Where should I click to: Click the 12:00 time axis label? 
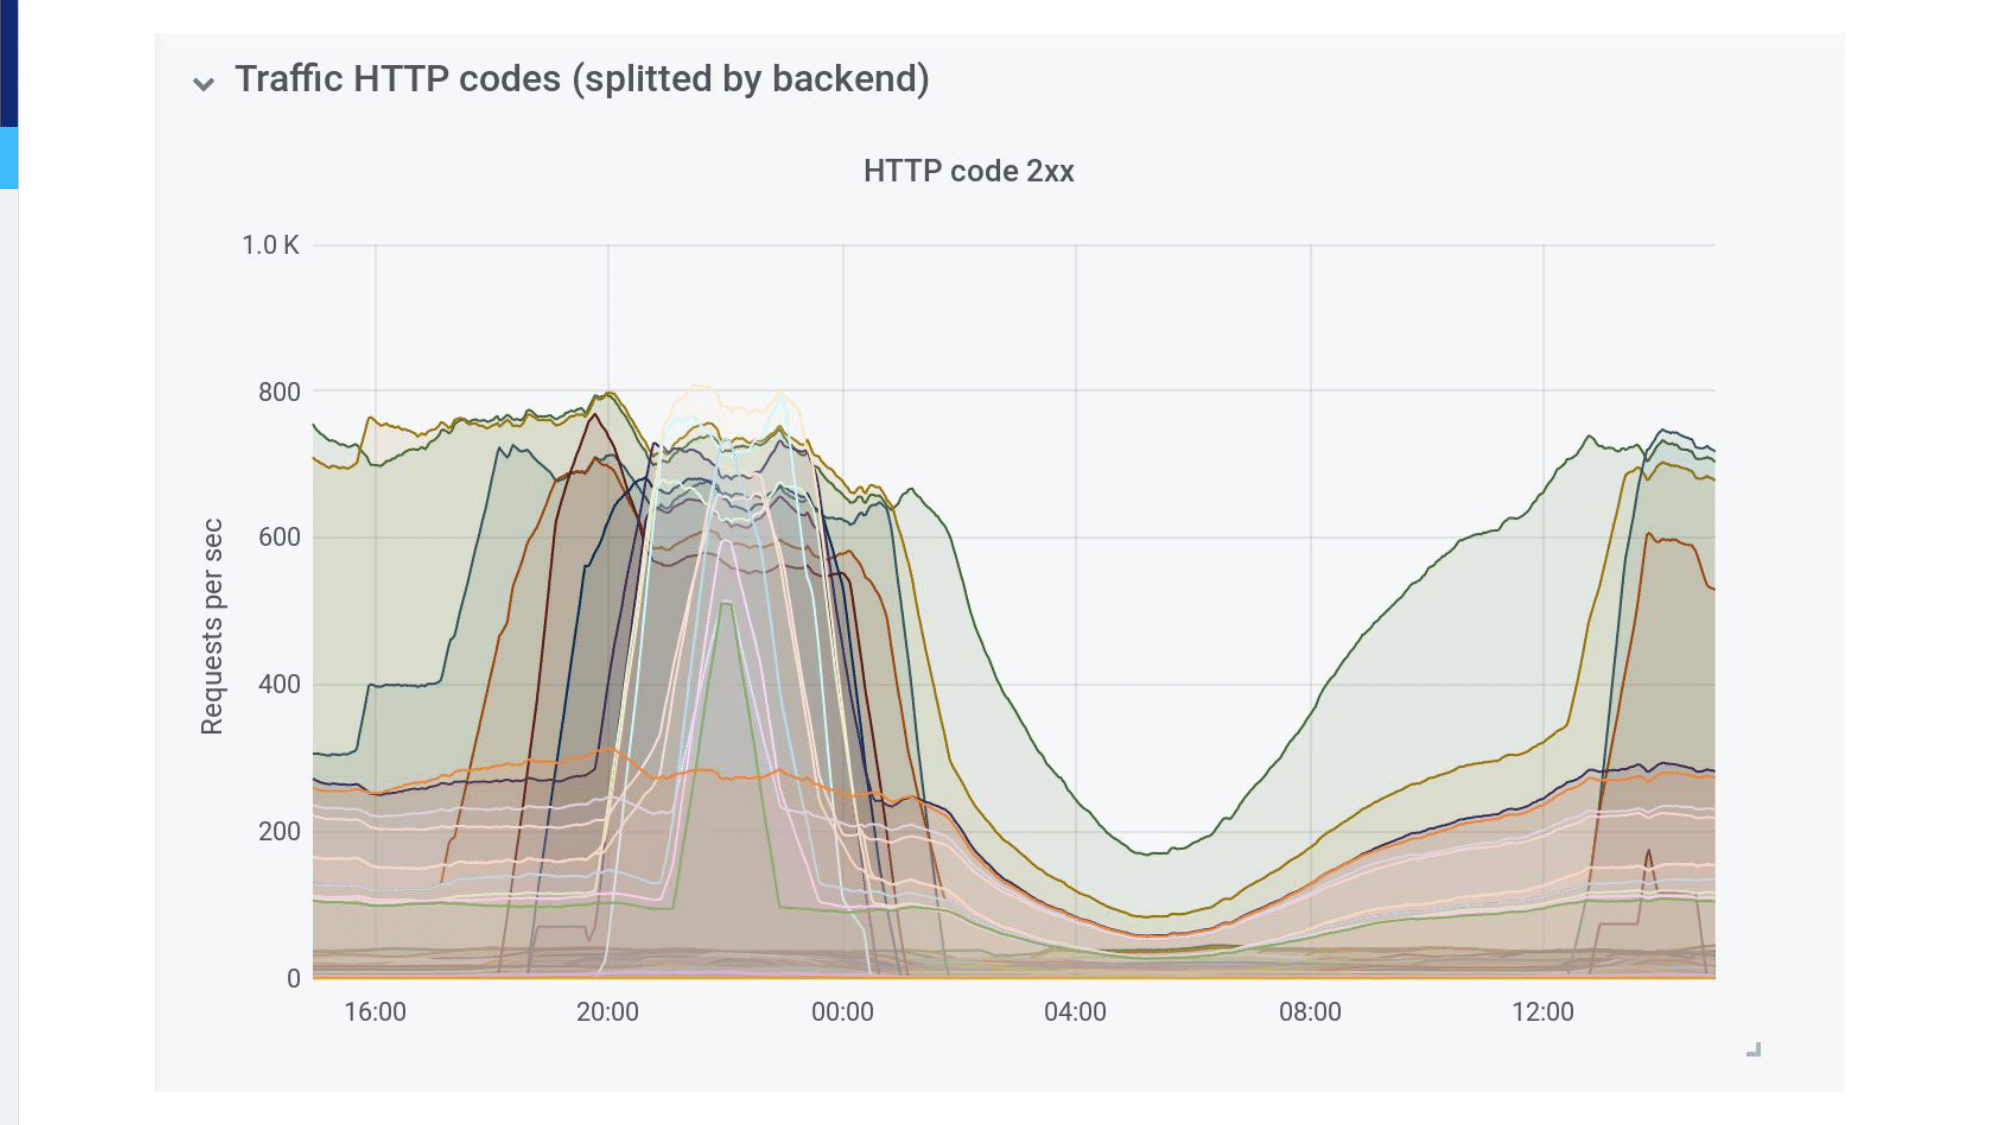click(x=1543, y=1012)
